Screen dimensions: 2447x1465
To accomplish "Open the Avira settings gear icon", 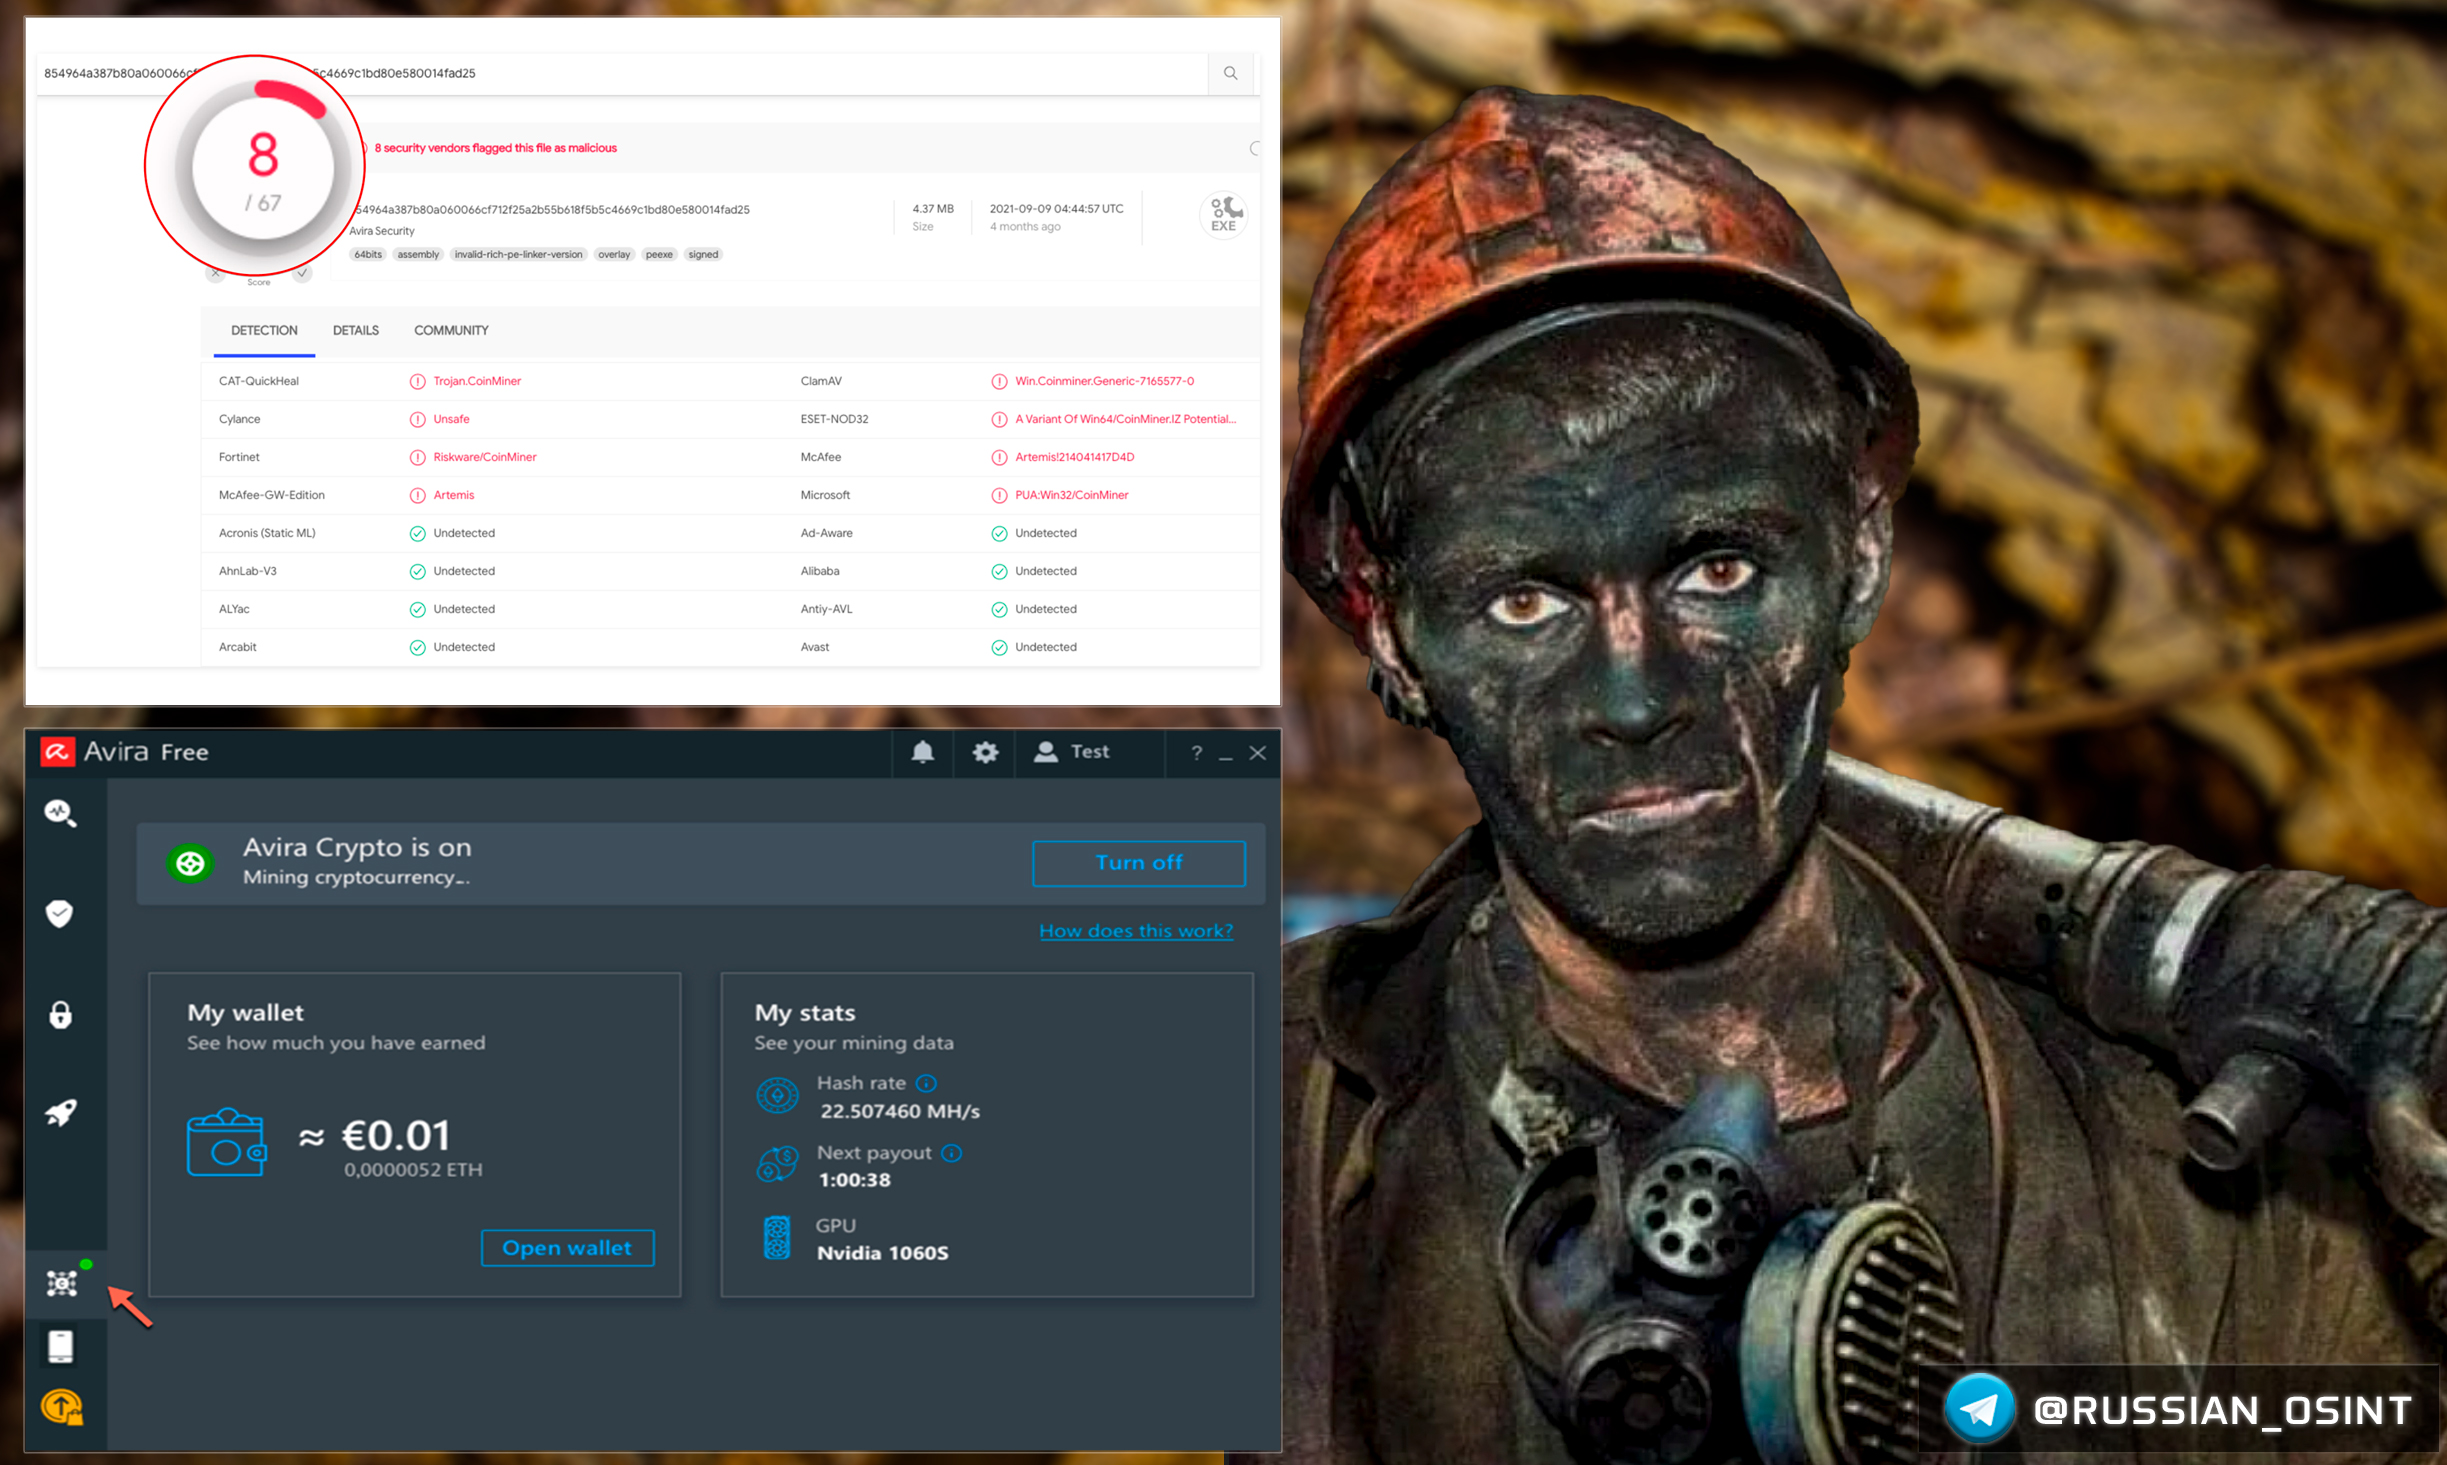I will (985, 752).
